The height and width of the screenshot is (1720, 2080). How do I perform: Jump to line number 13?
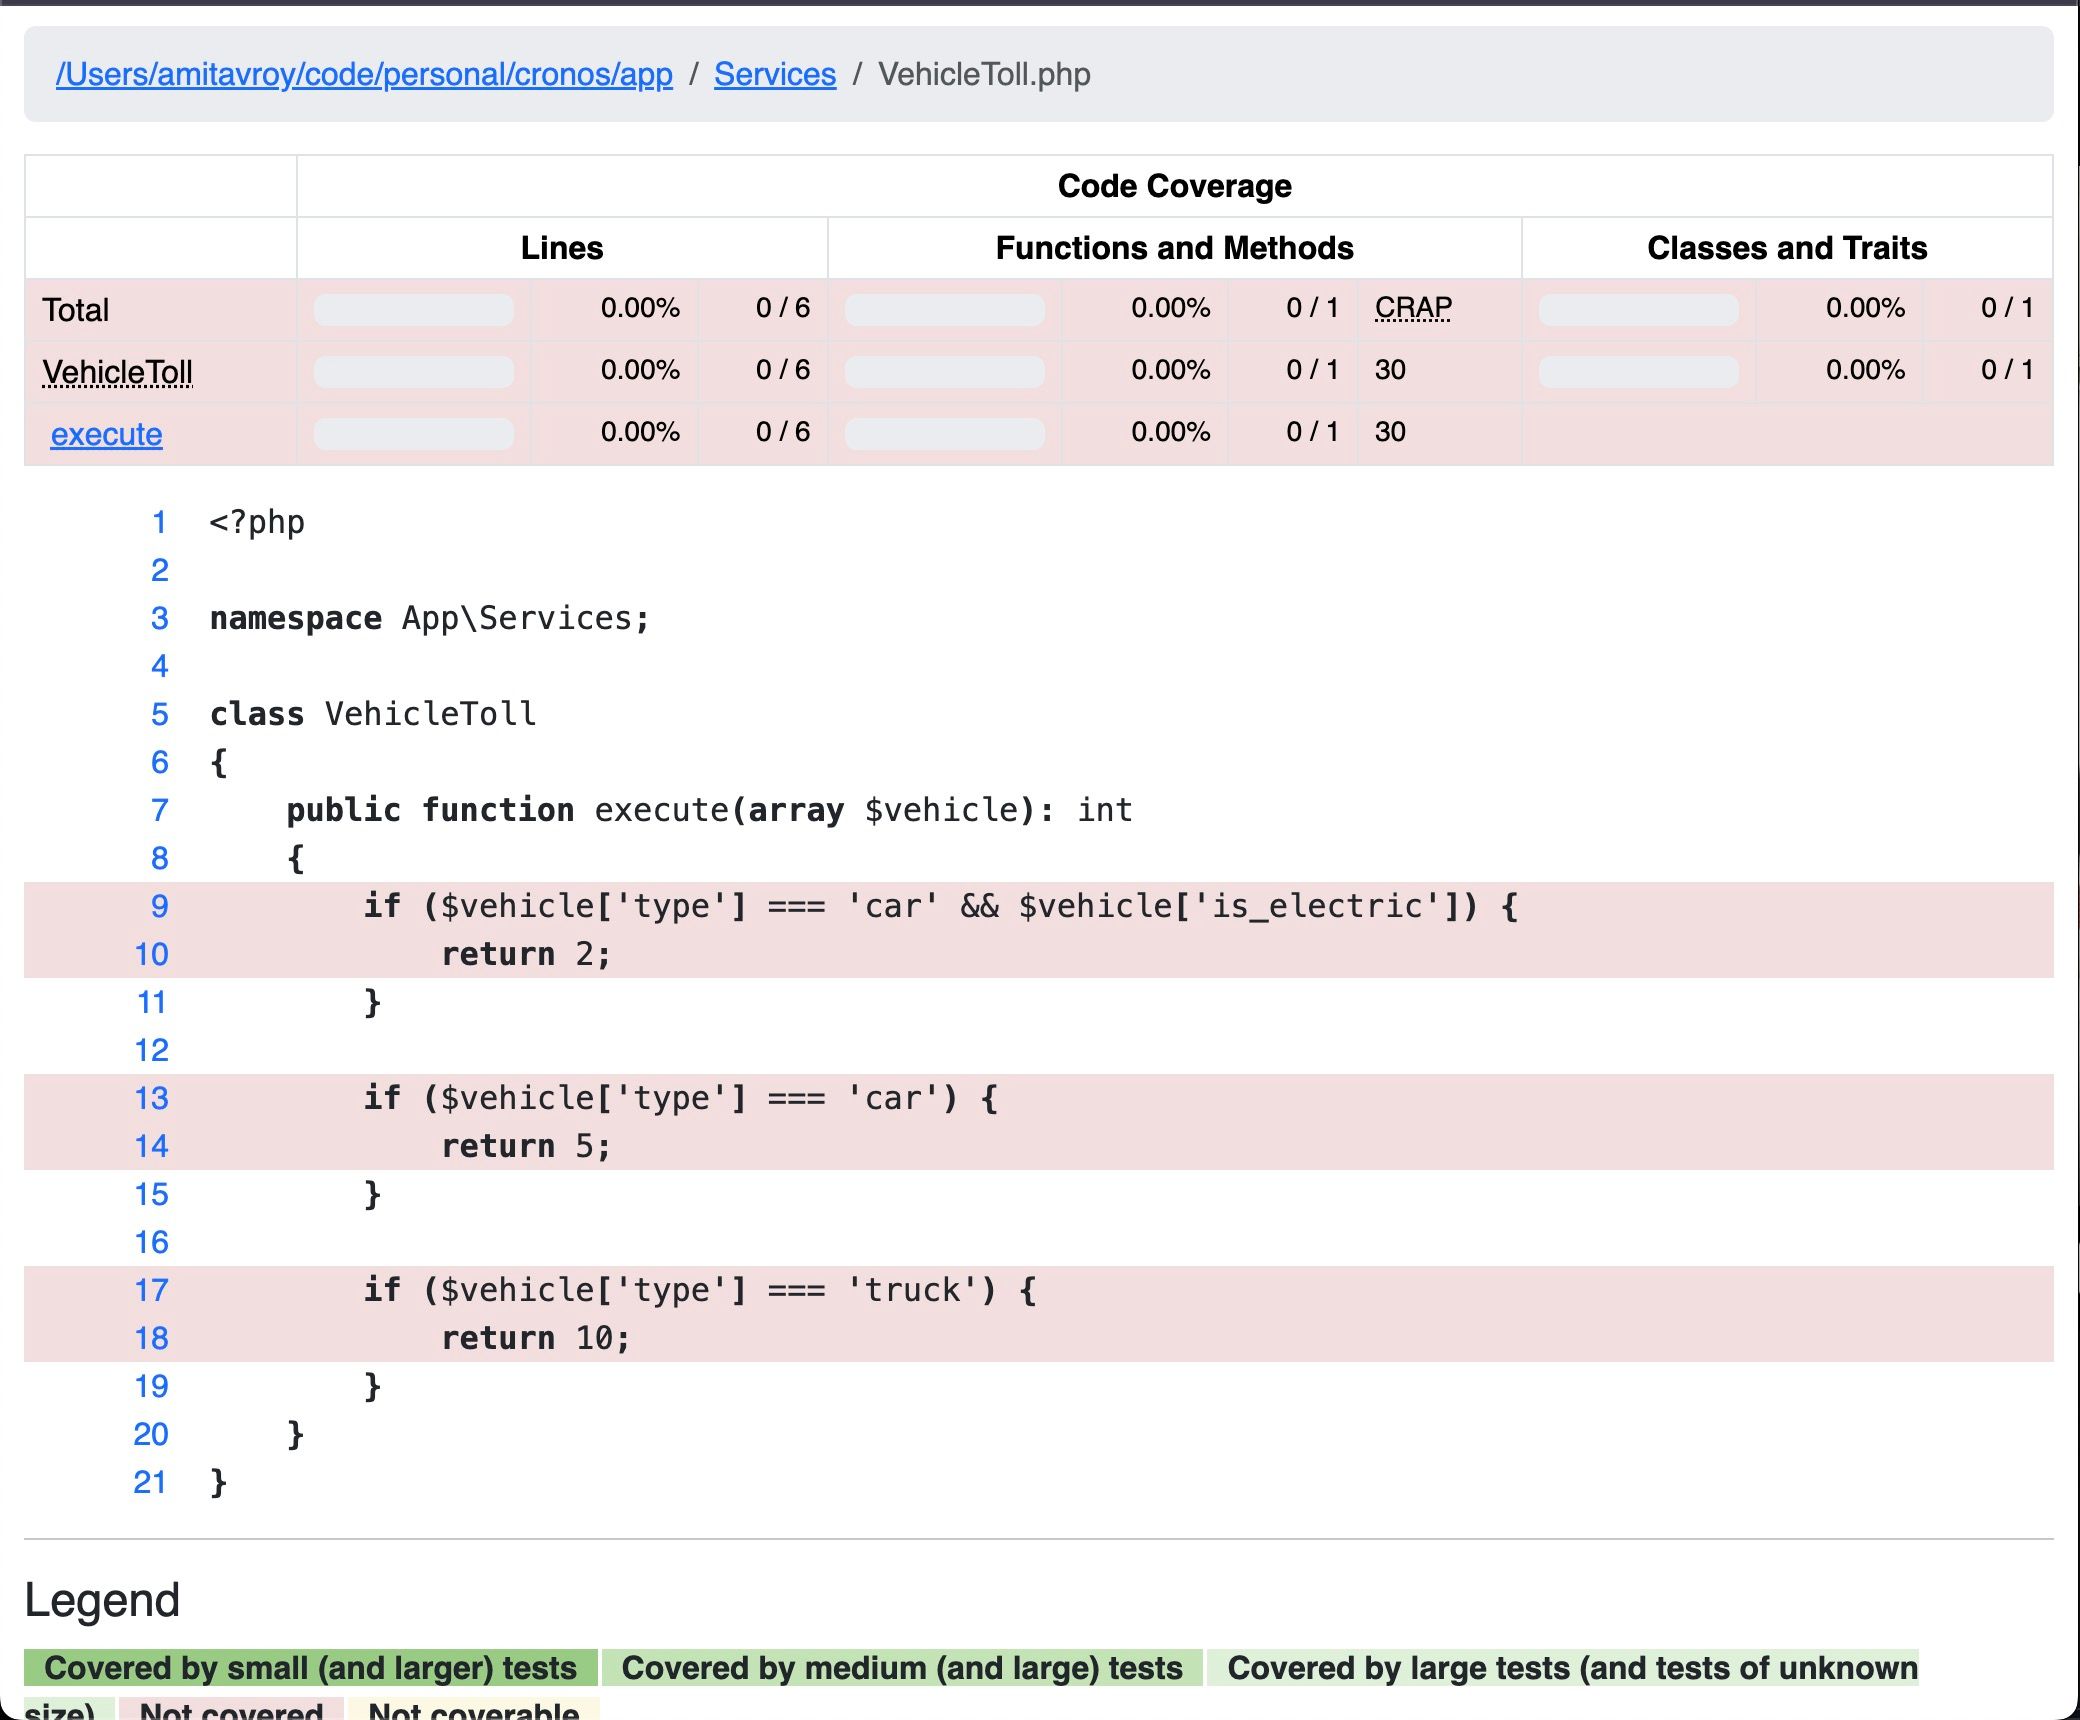pyautogui.click(x=151, y=1098)
